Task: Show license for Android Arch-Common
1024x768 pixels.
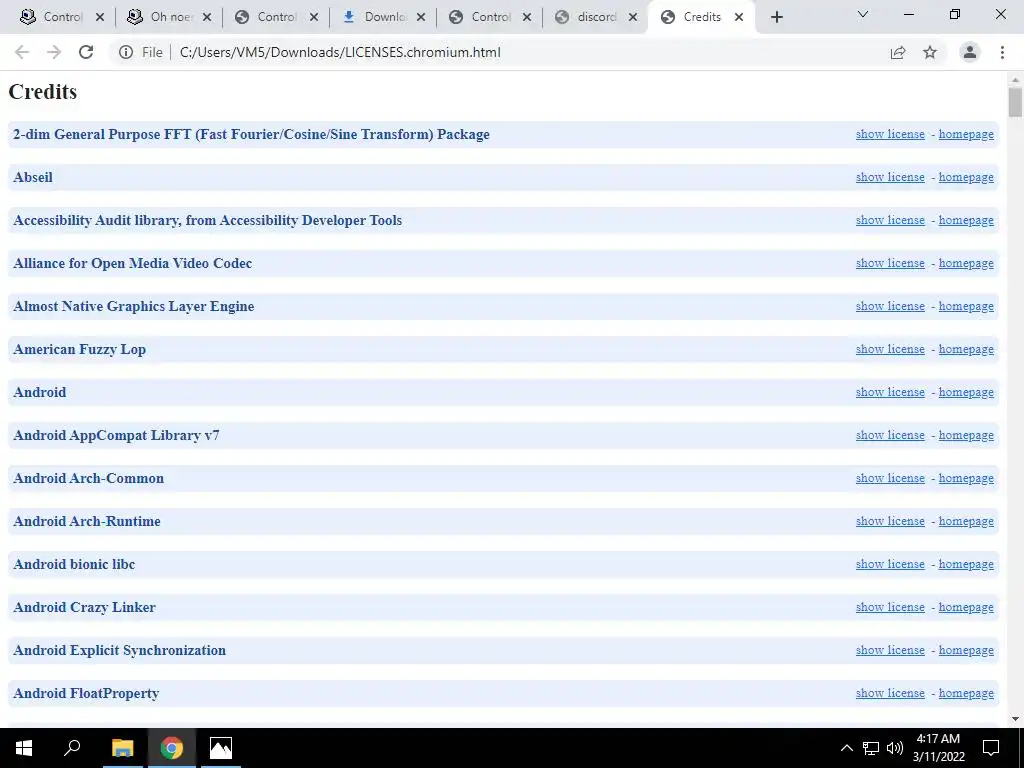Action: [890, 479]
